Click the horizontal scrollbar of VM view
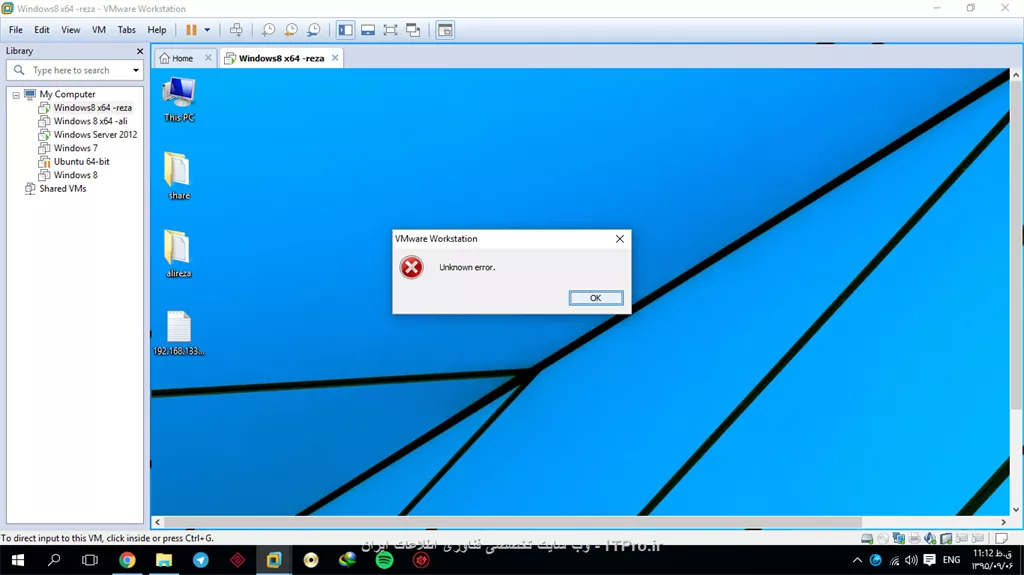This screenshot has width=1024, height=575. click(x=513, y=522)
